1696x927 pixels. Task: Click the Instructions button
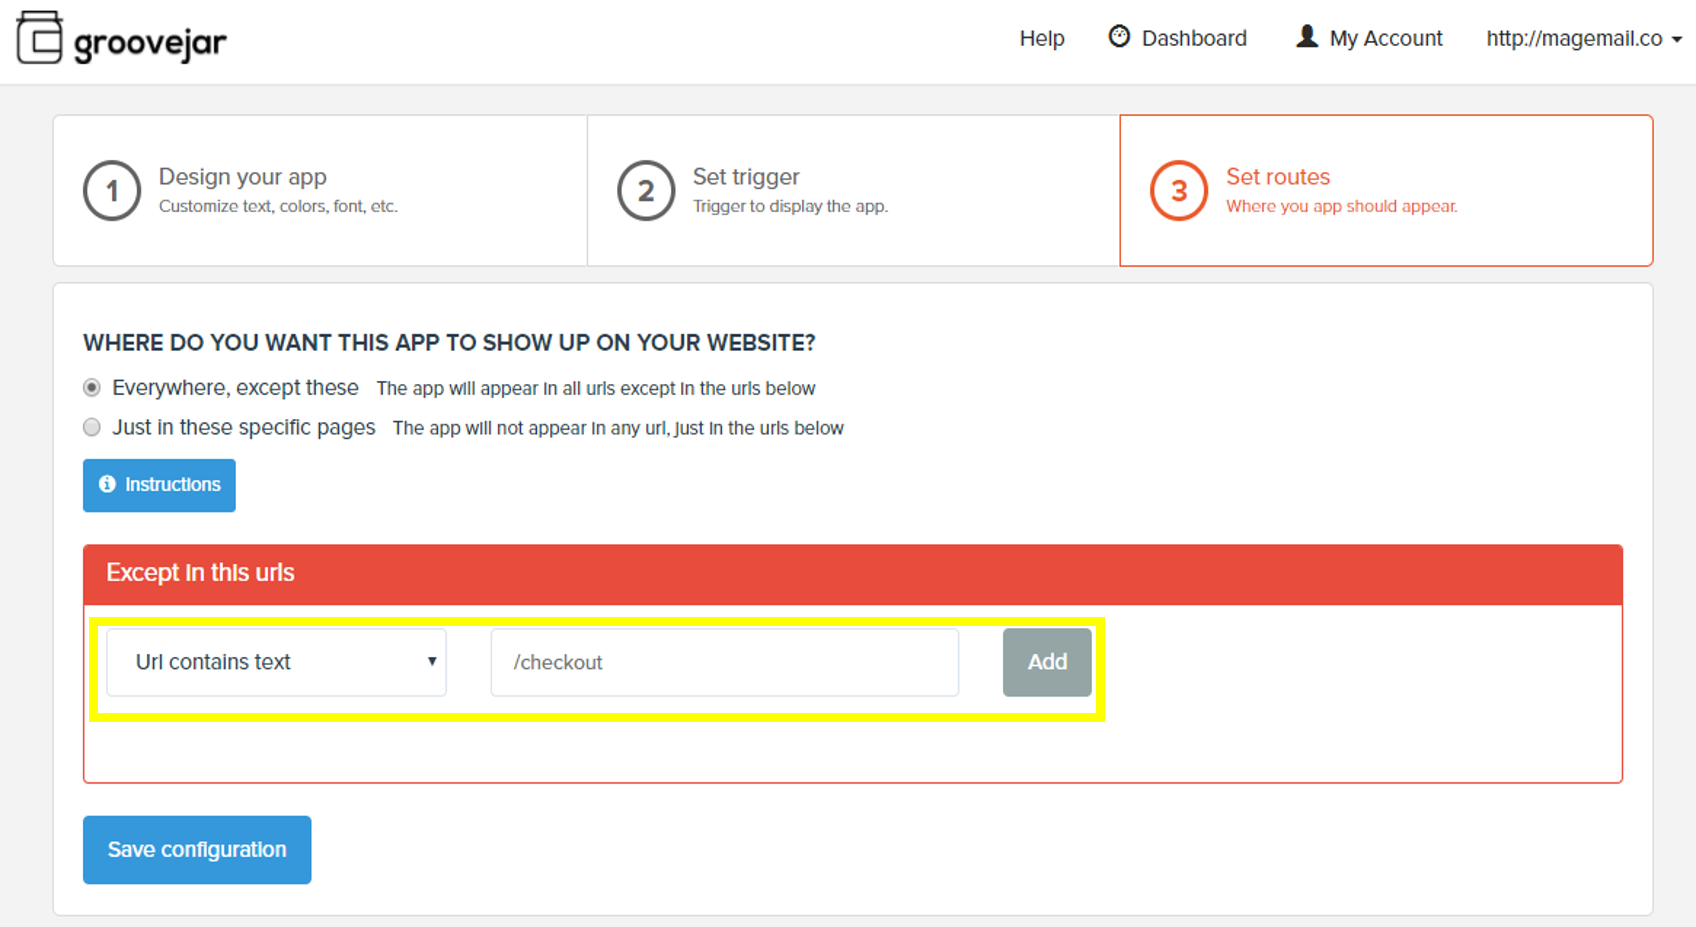159,485
